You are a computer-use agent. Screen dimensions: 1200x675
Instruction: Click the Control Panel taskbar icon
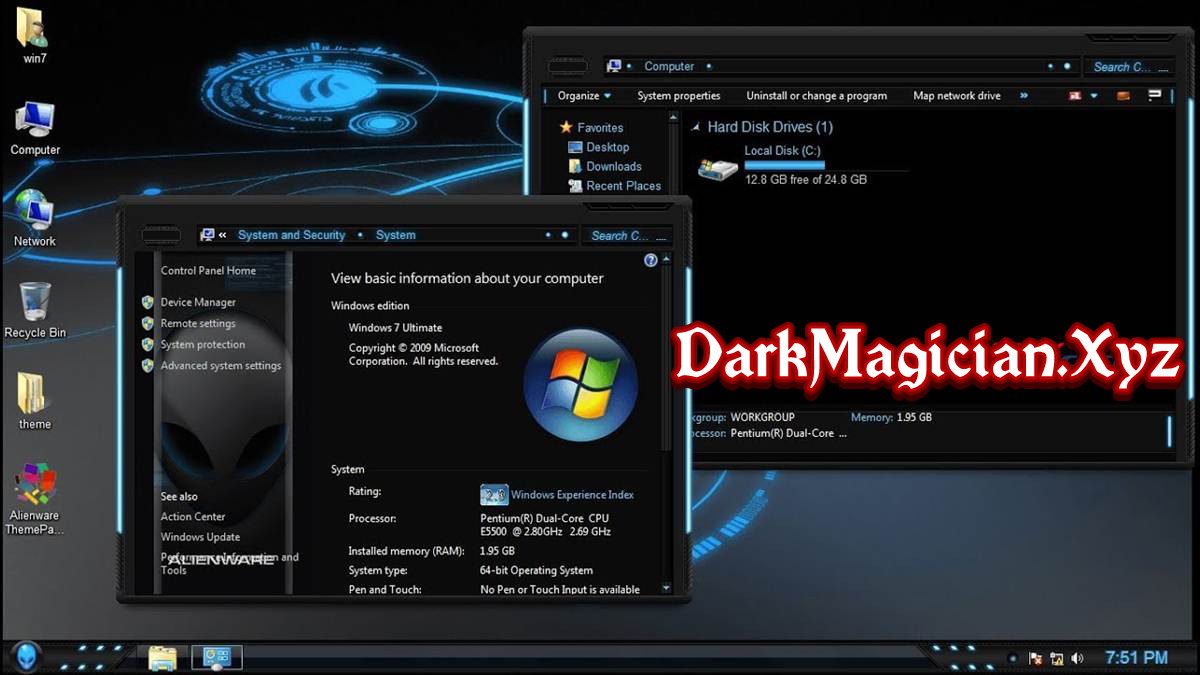[x=217, y=657]
